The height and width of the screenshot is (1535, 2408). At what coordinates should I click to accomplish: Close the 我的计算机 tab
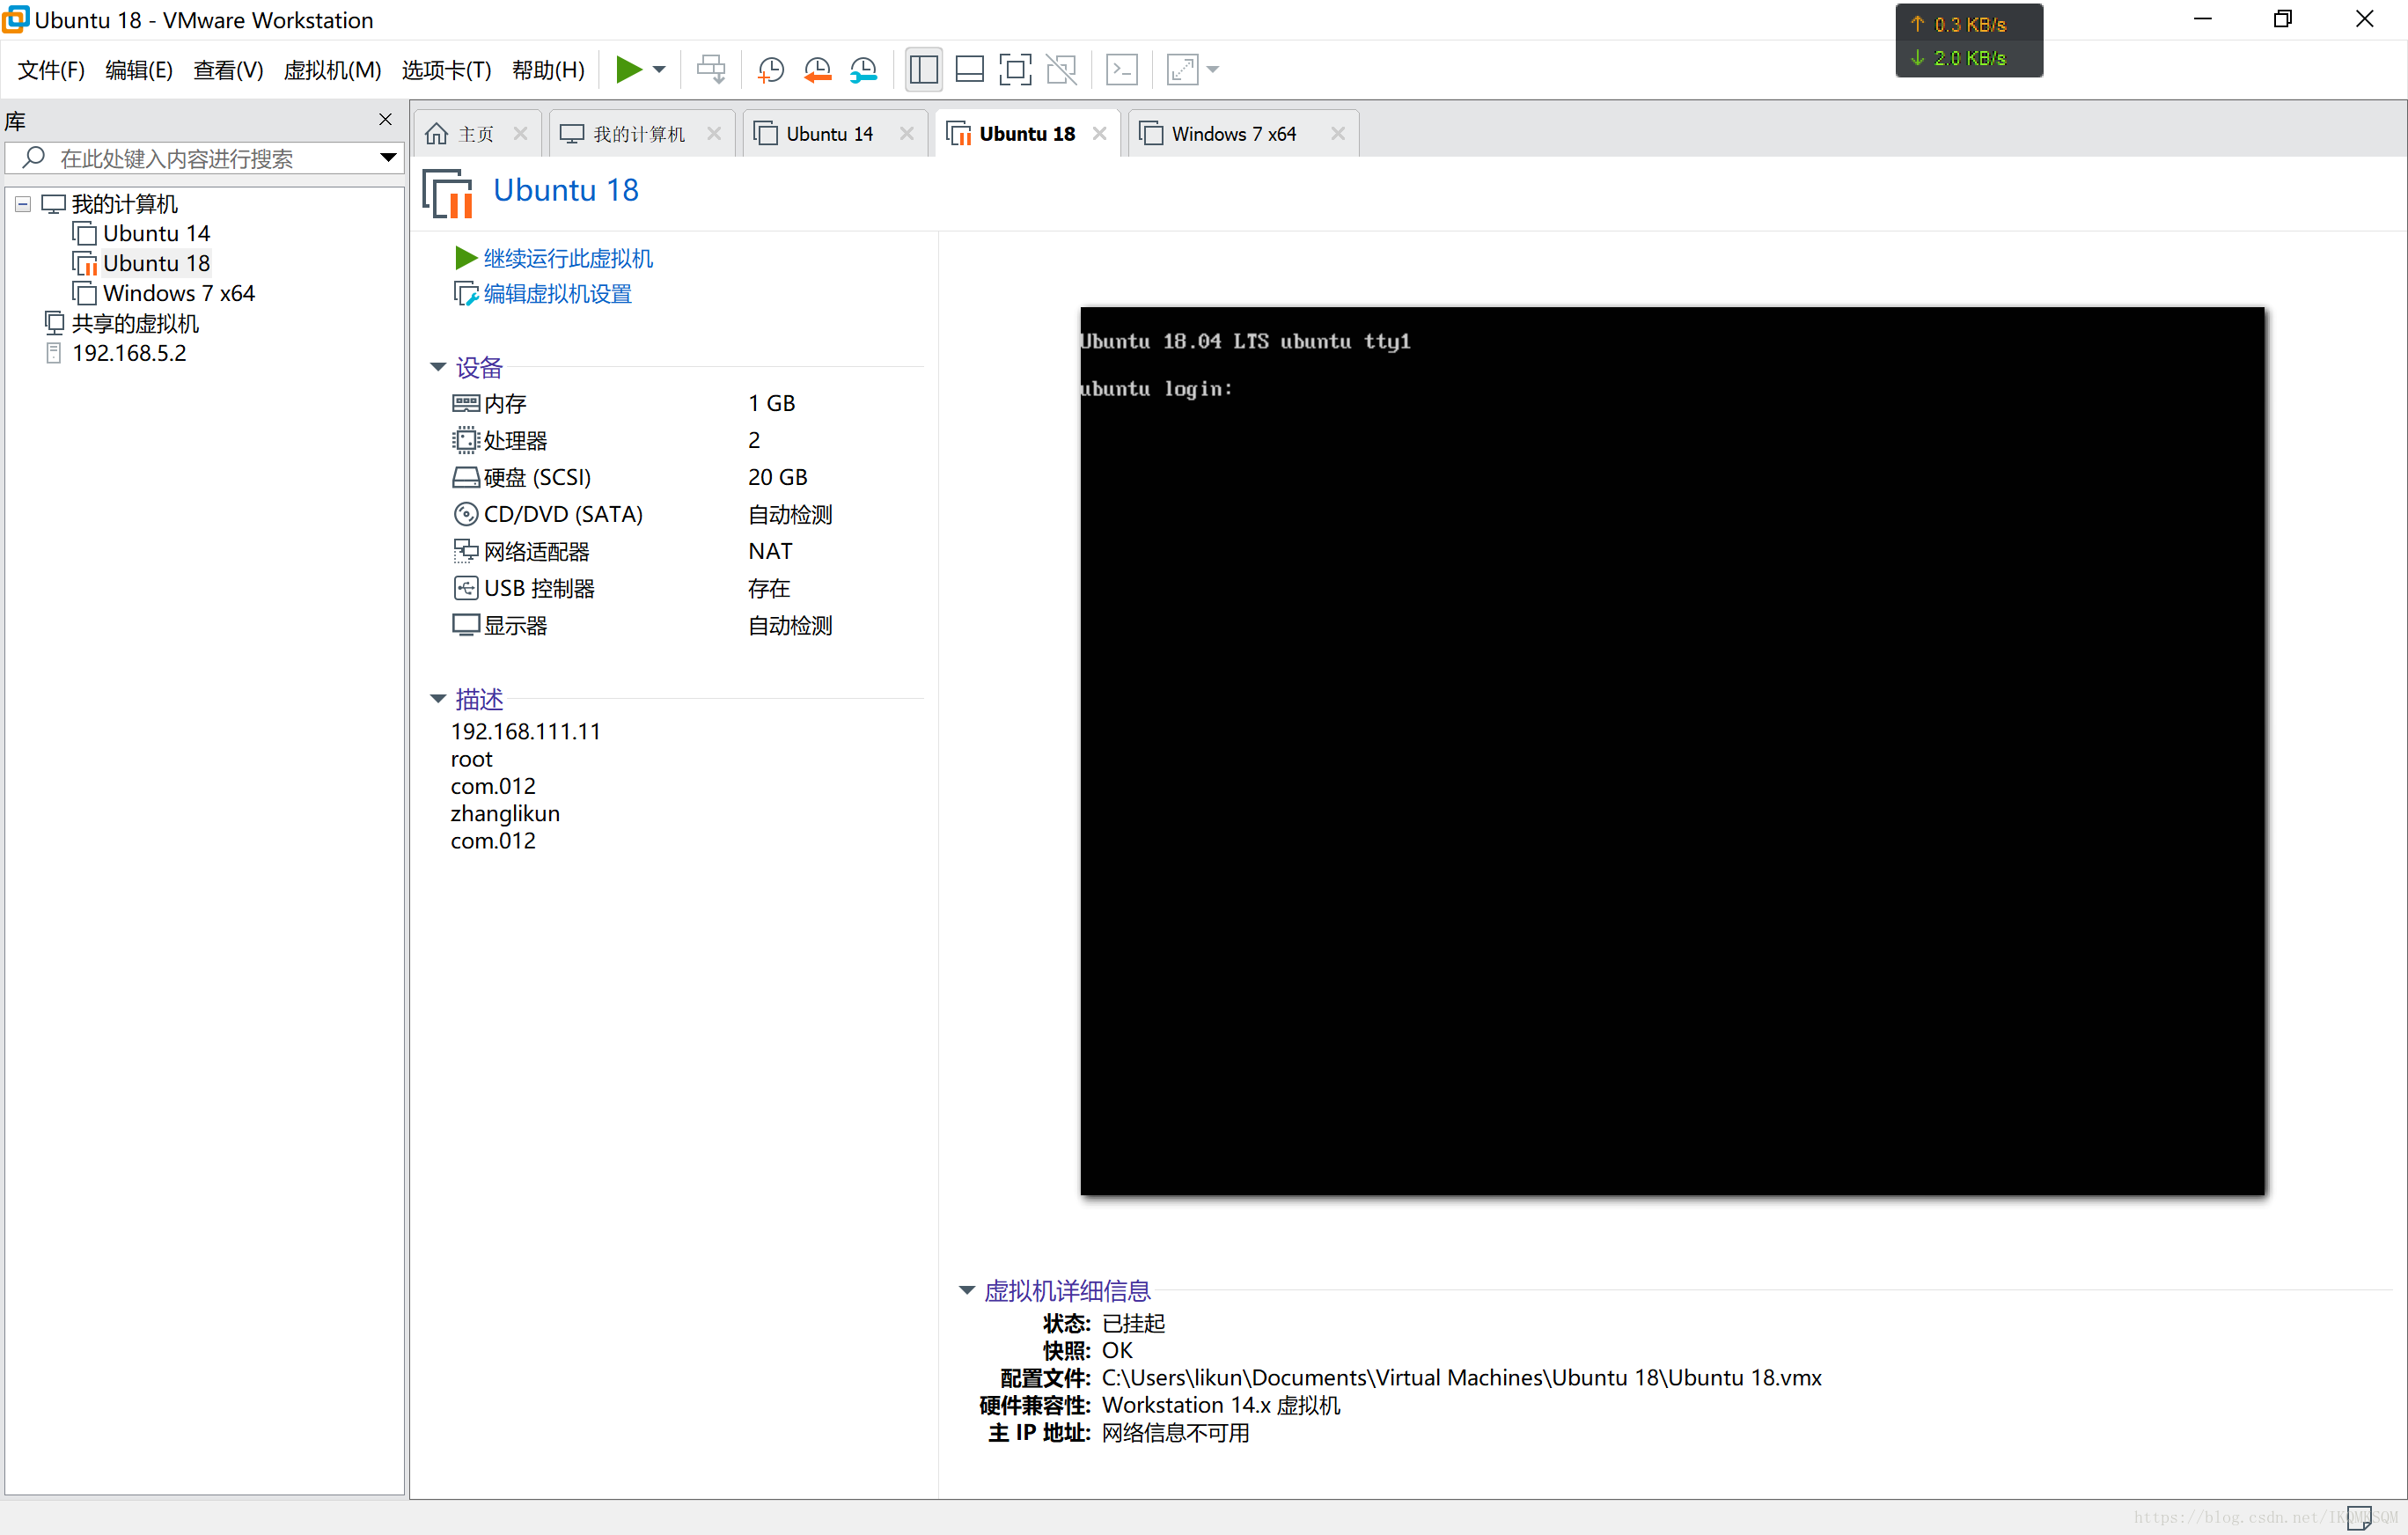point(714,134)
